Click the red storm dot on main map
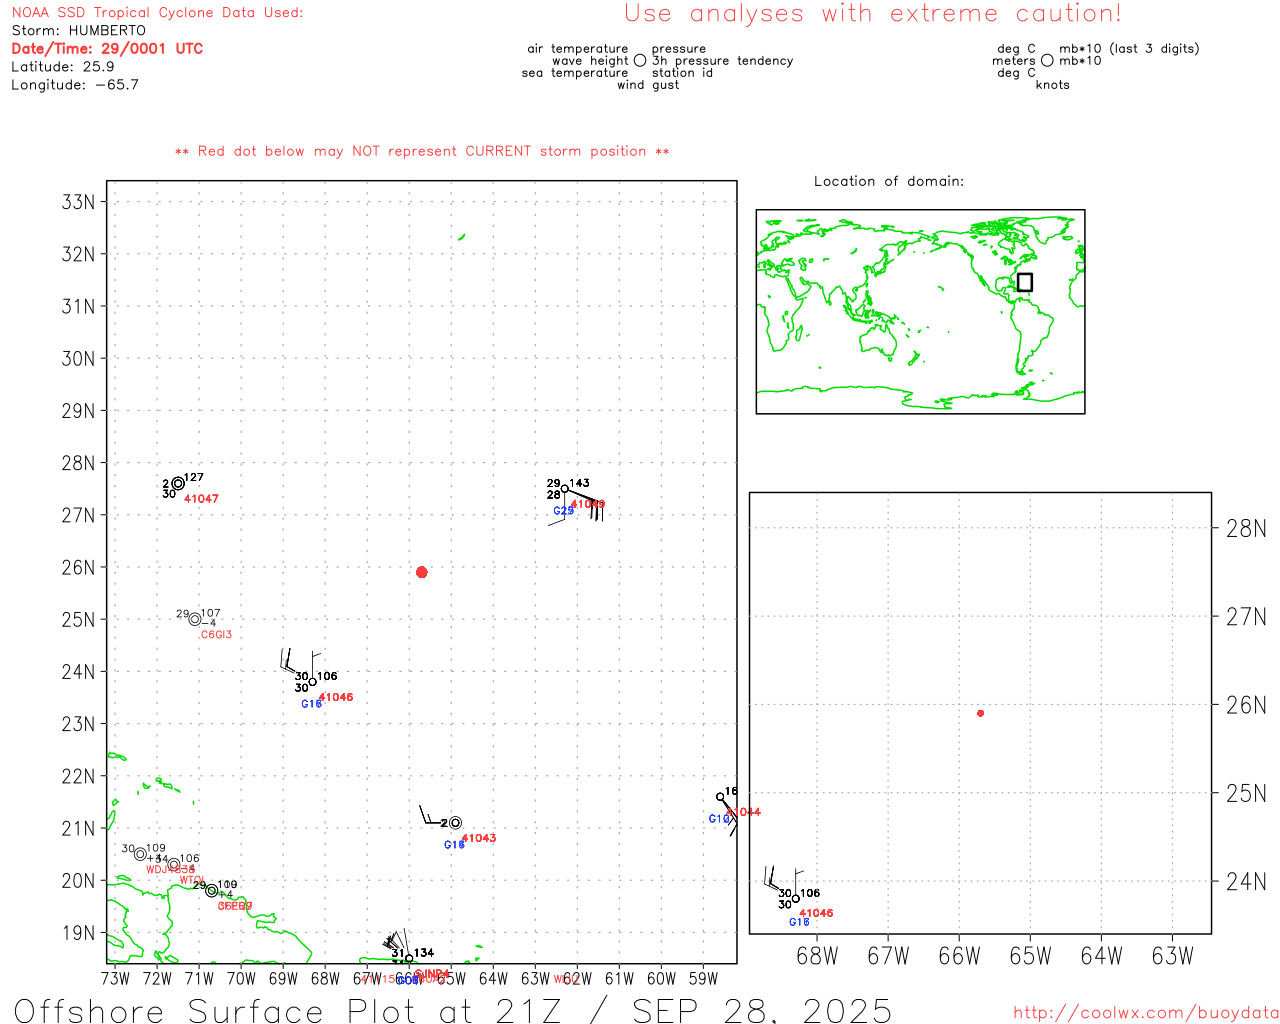The height and width of the screenshot is (1024, 1280). pyautogui.click(x=422, y=572)
